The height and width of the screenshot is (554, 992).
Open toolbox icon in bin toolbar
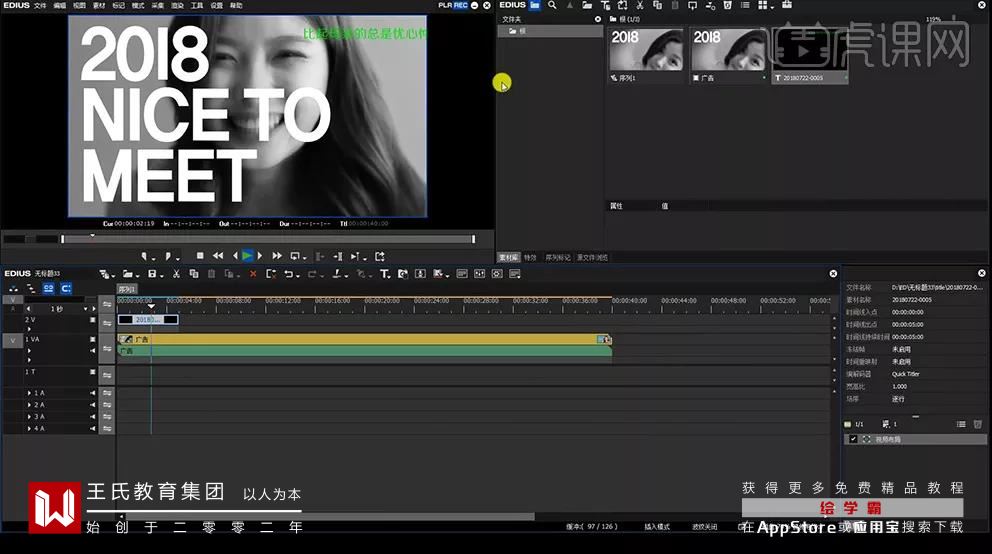click(787, 5)
